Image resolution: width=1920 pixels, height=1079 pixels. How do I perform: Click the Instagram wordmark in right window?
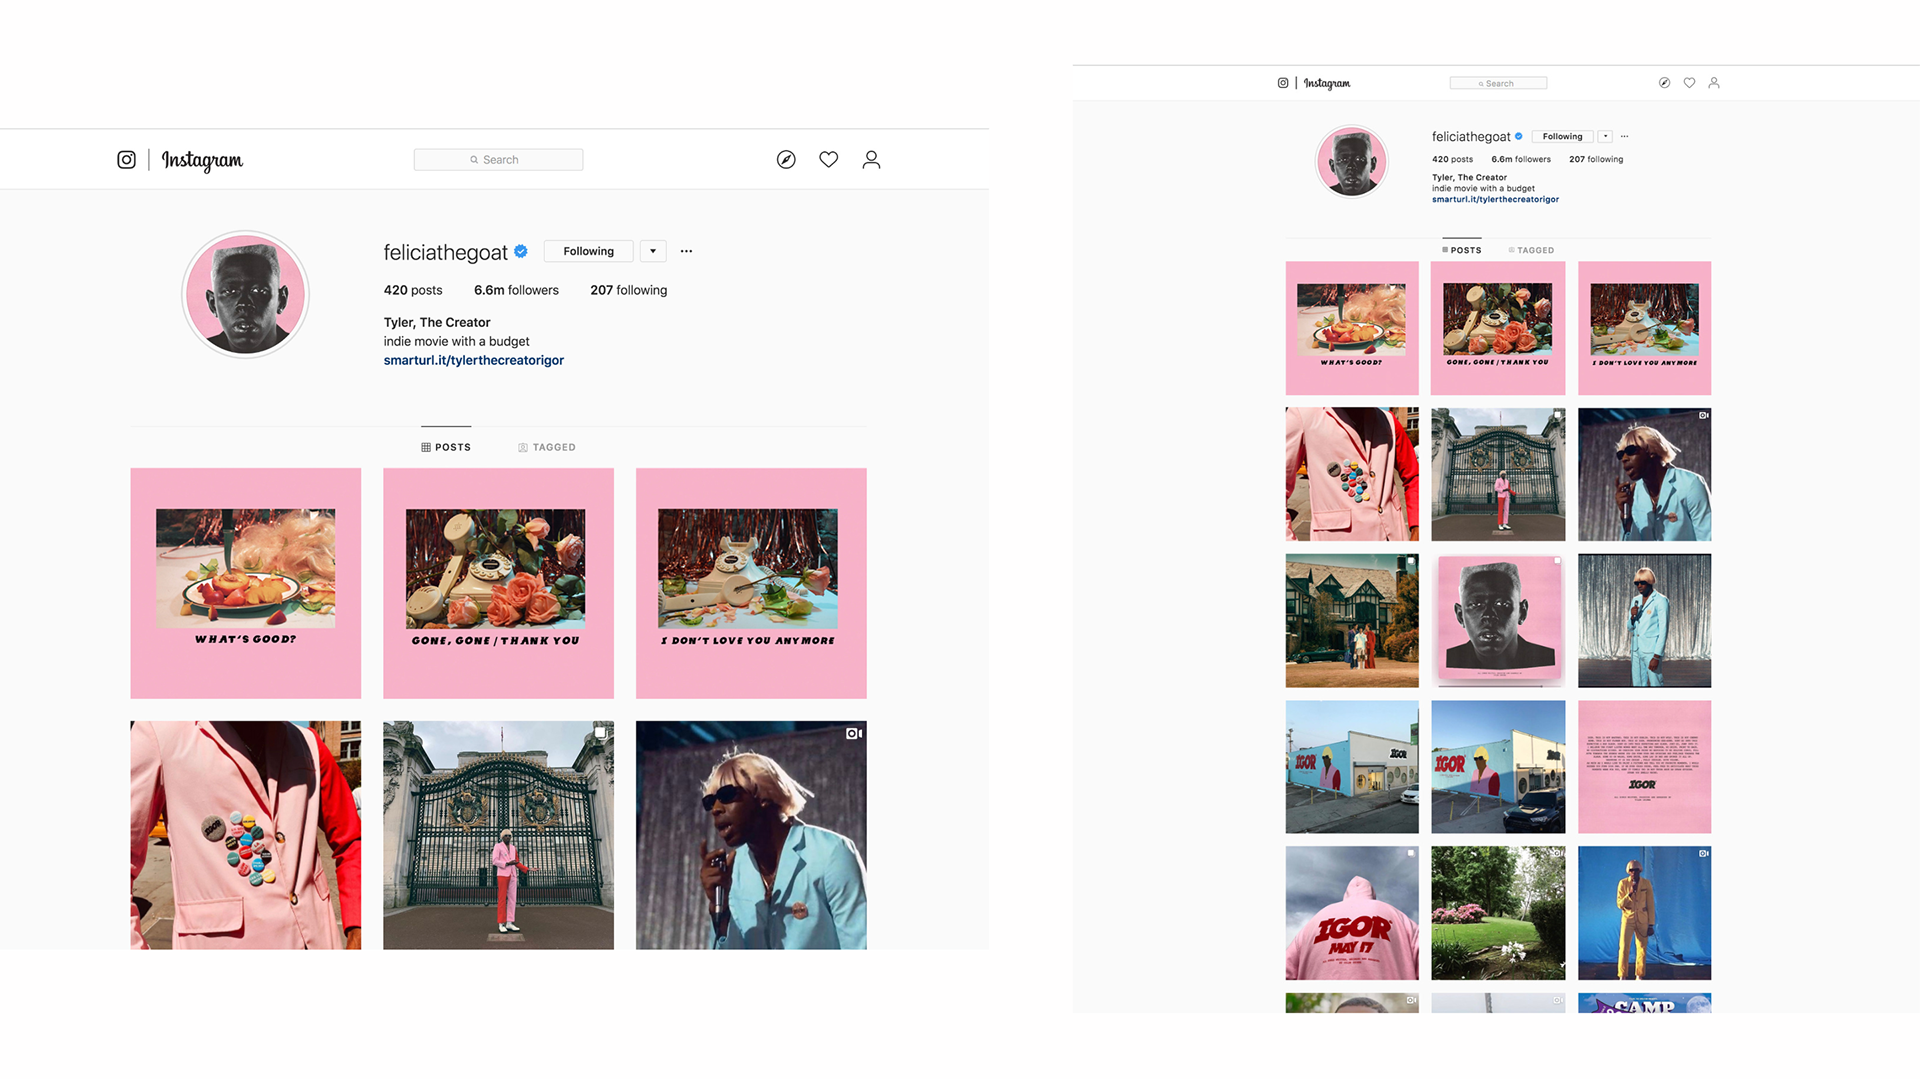[1327, 83]
